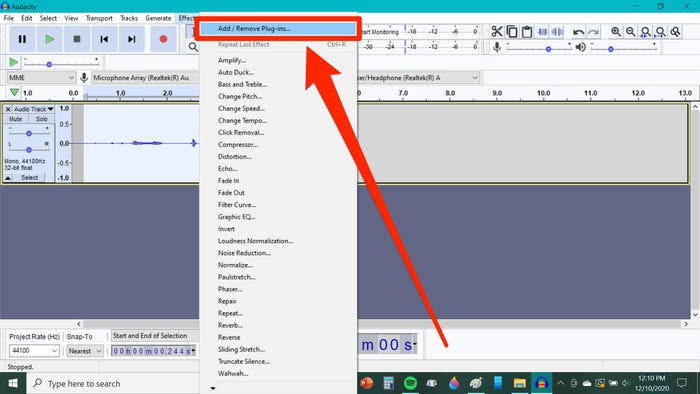Click the green Play button

50,39
